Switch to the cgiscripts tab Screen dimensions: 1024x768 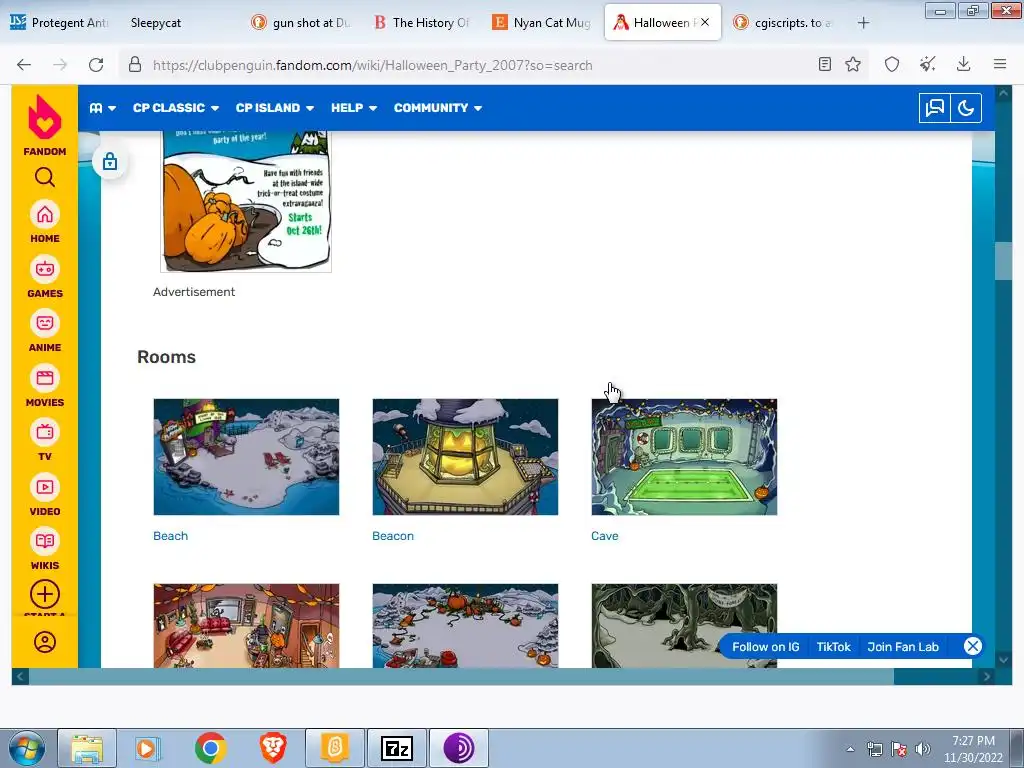[783, 23]
